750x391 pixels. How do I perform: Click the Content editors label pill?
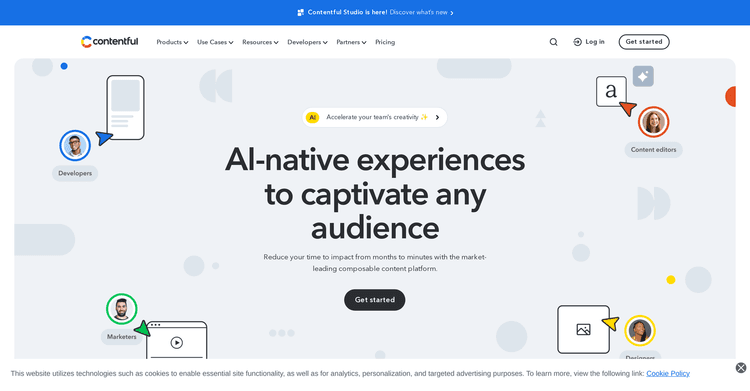point(653,150)
